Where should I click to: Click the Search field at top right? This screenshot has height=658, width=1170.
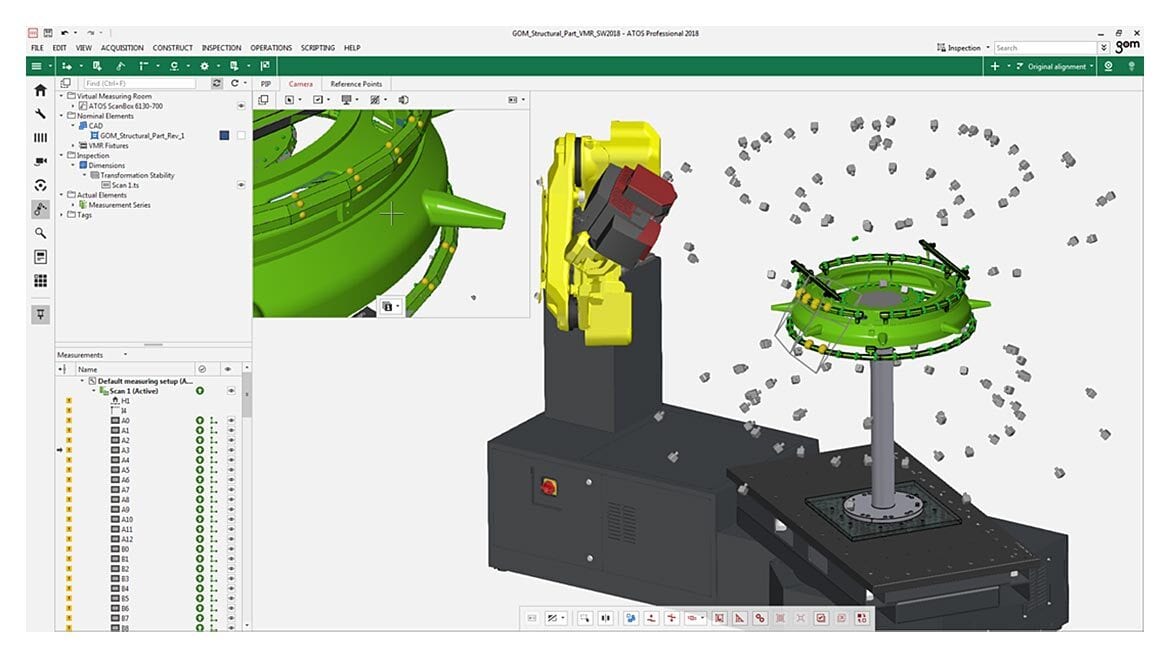[1045, 48]
